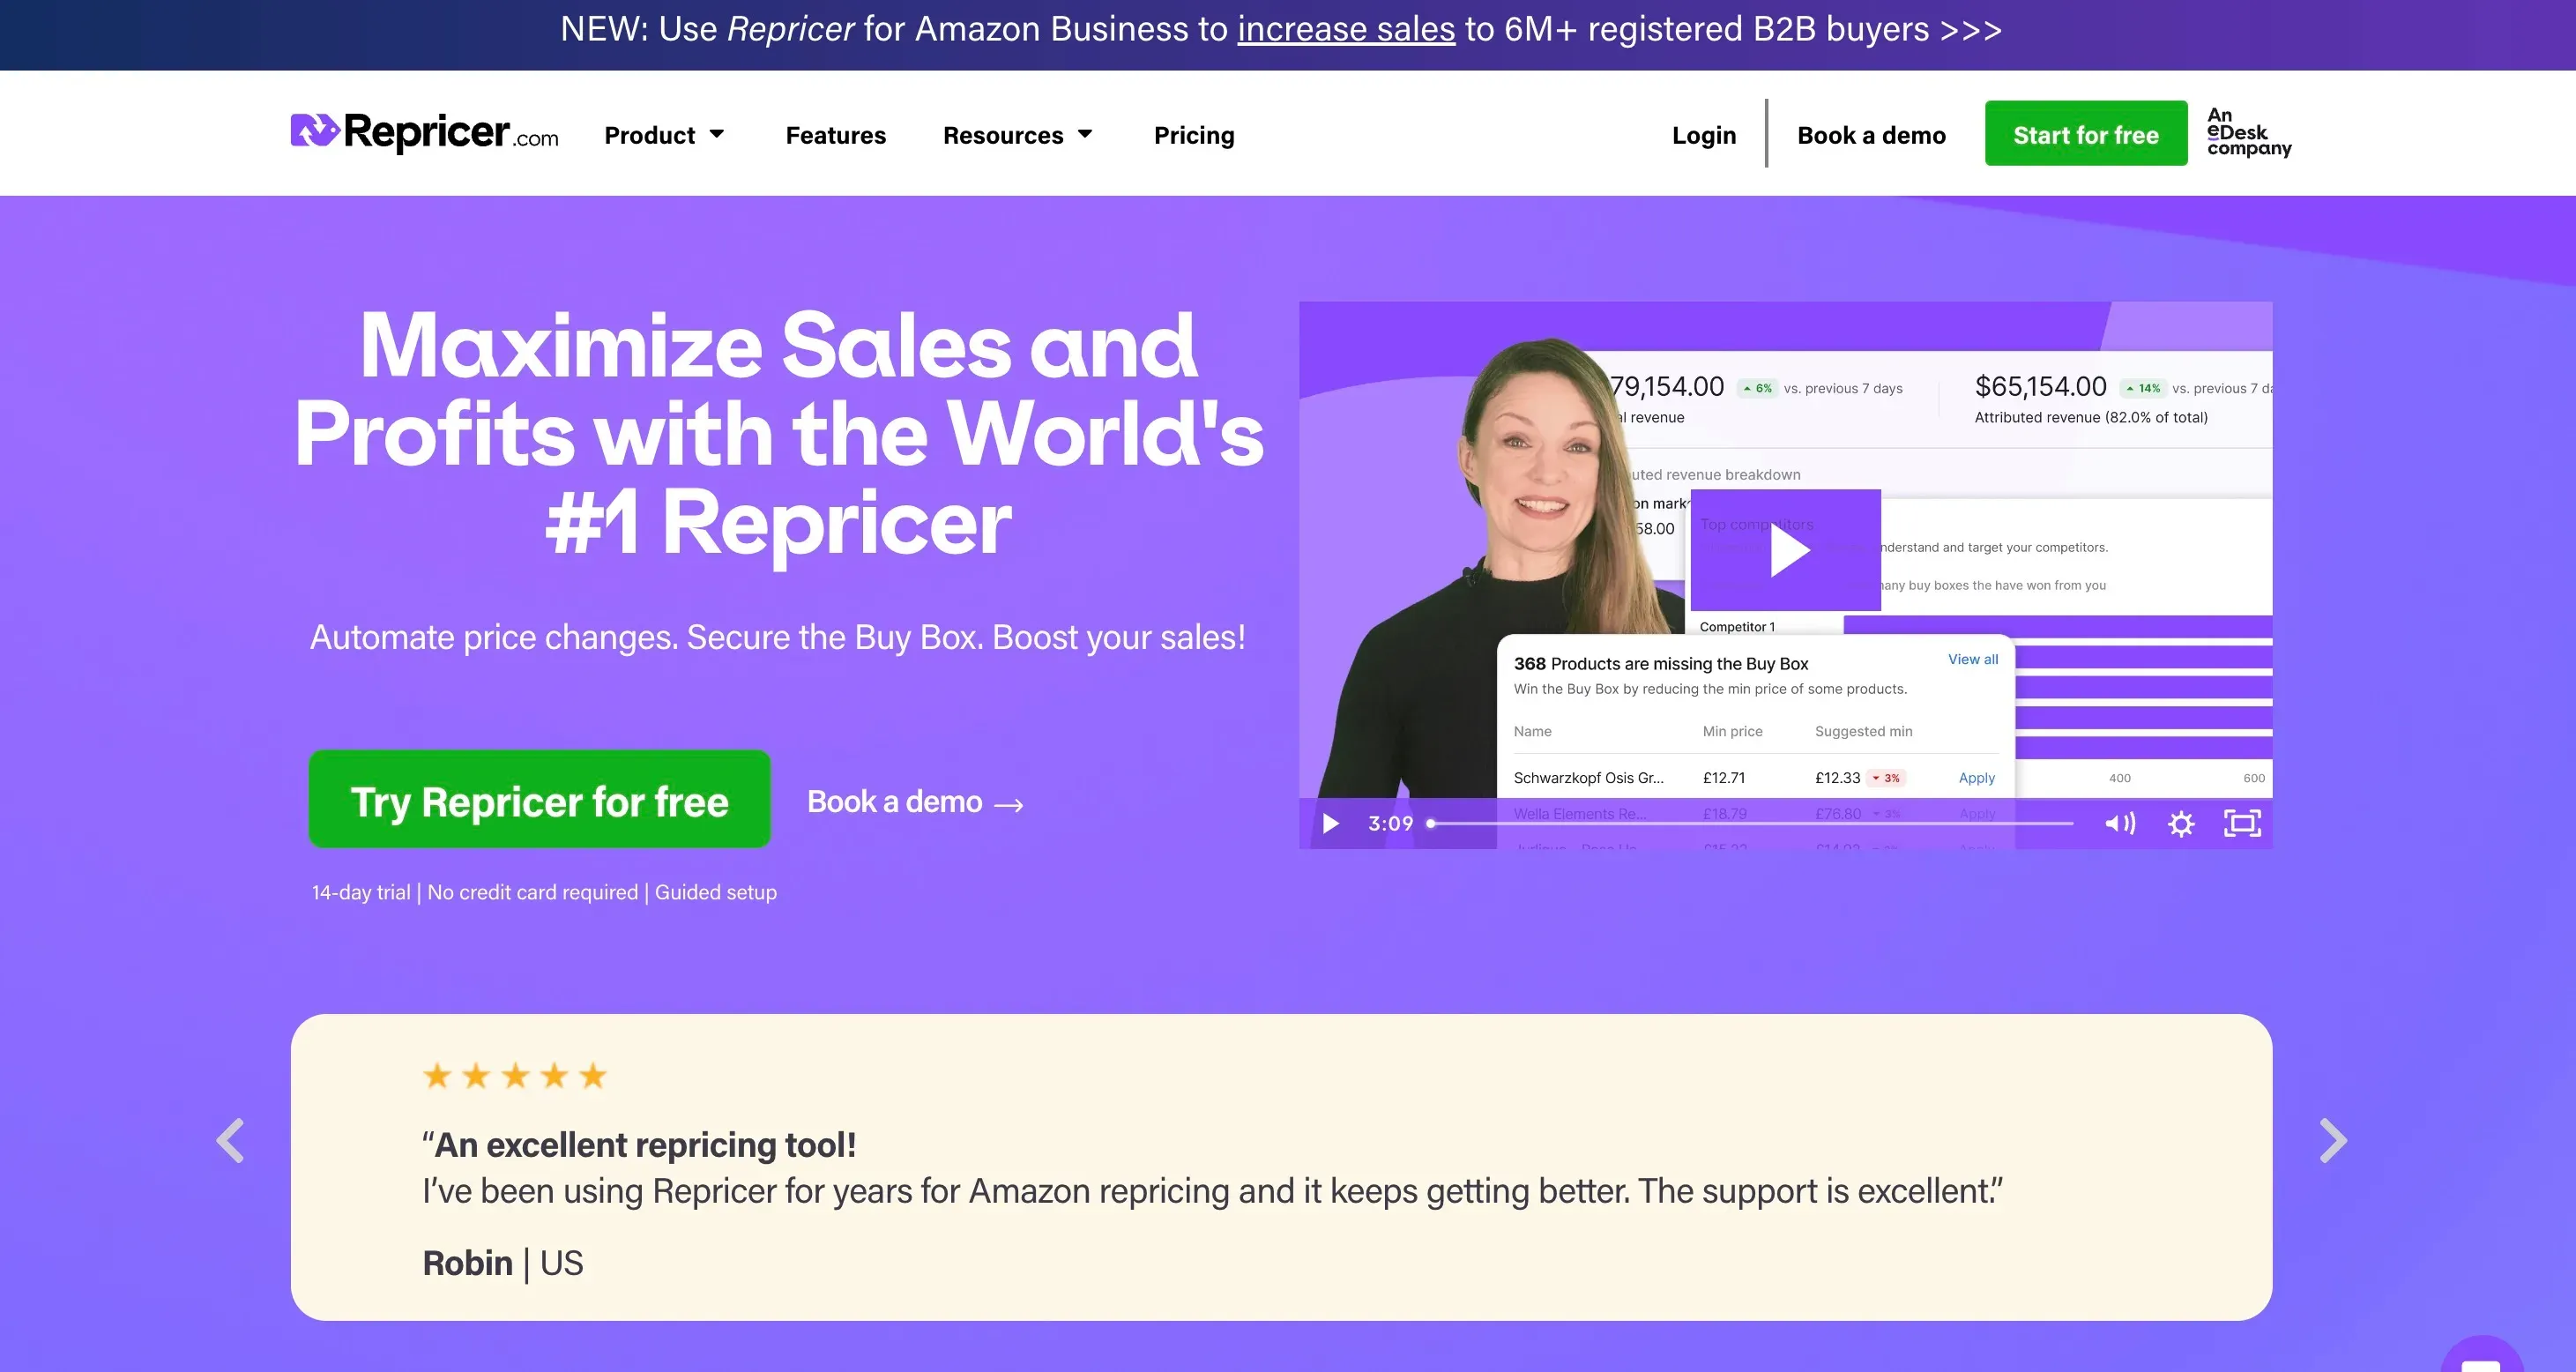Click the video progress bar
The height and width of the screenshot is (1372, 2576).
(x=1750, y=824)
